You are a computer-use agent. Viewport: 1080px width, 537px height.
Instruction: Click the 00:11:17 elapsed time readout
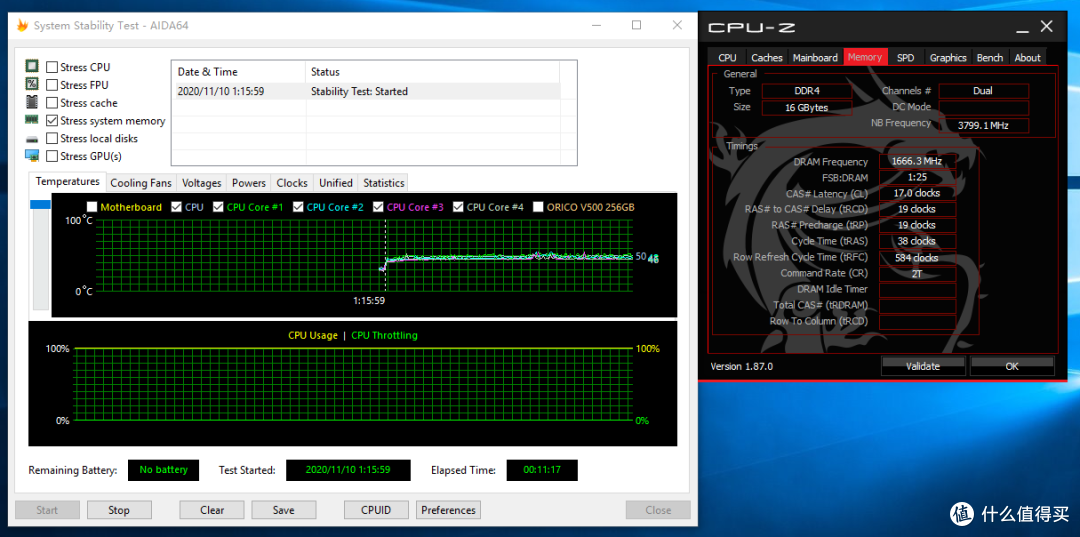click(x=542, y=470)
